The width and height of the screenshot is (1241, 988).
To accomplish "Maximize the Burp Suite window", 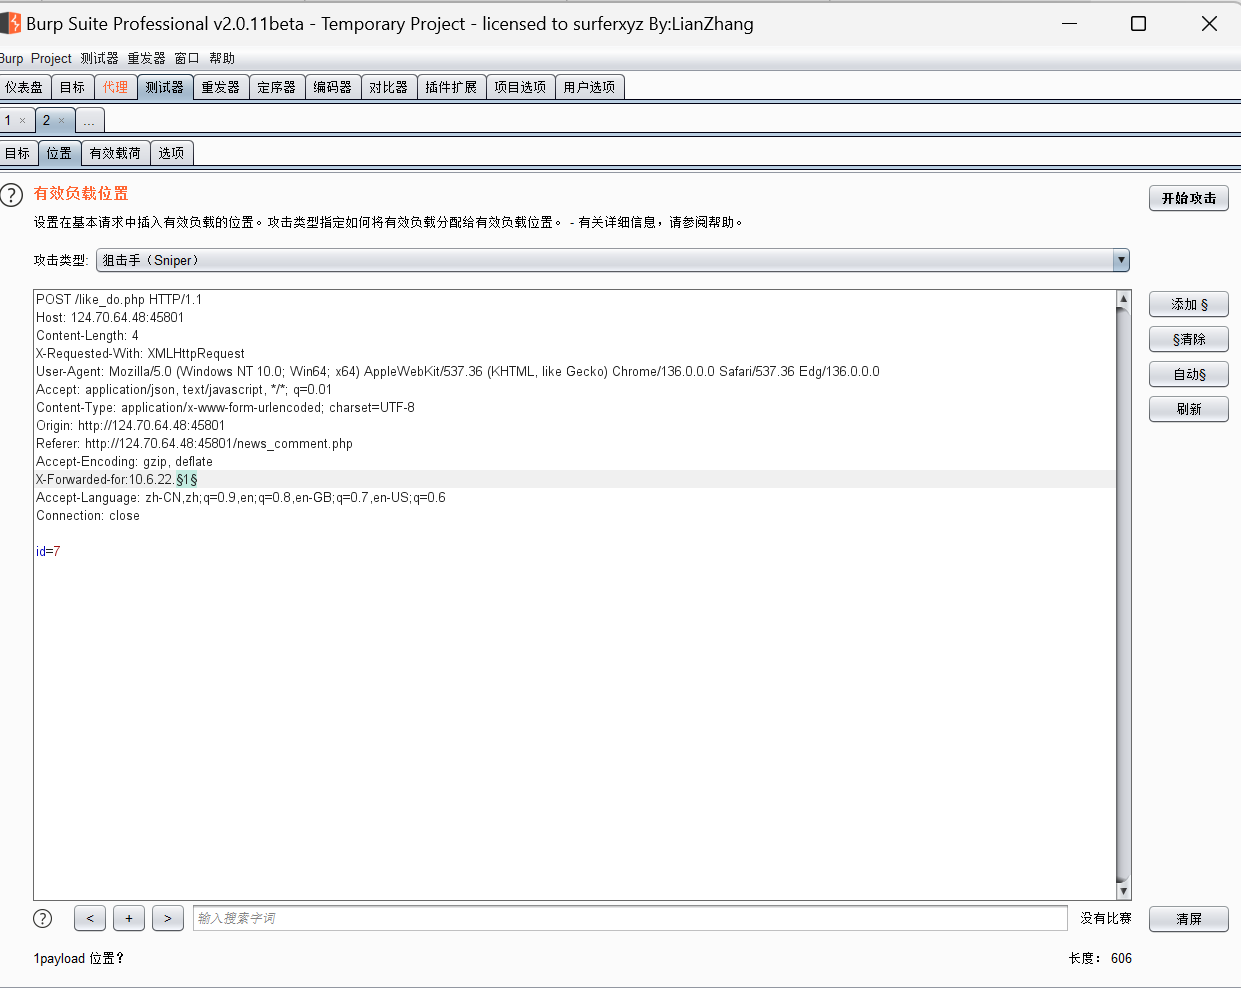I will click(1138, 23).
